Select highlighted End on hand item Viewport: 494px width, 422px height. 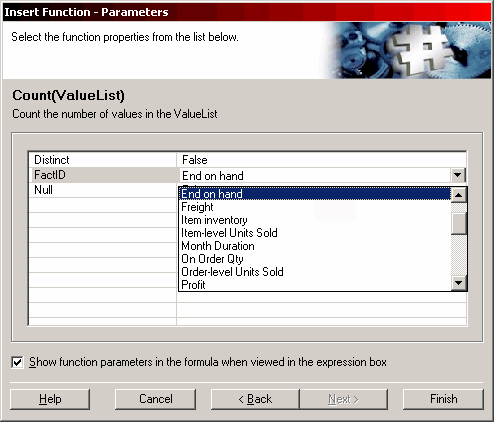(315, 194)
